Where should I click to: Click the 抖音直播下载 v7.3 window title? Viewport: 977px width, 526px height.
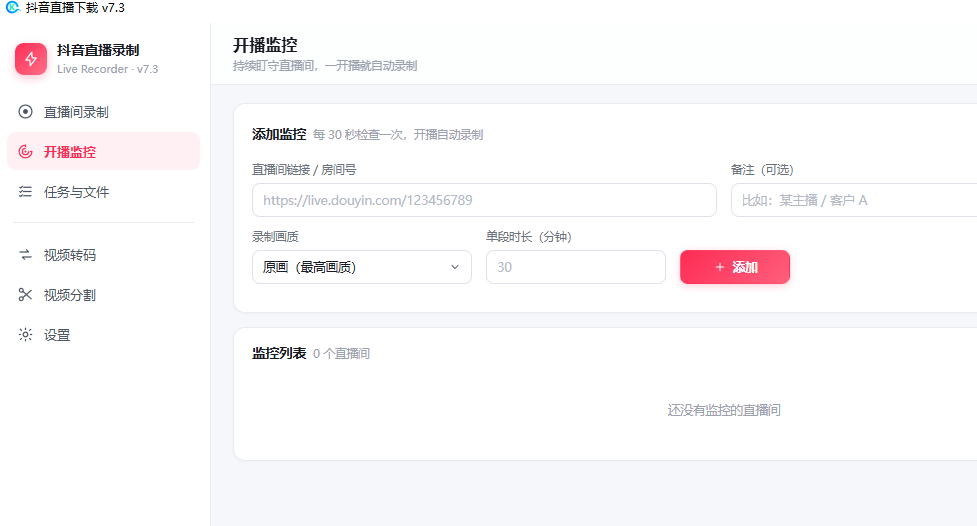pos(75,7)
